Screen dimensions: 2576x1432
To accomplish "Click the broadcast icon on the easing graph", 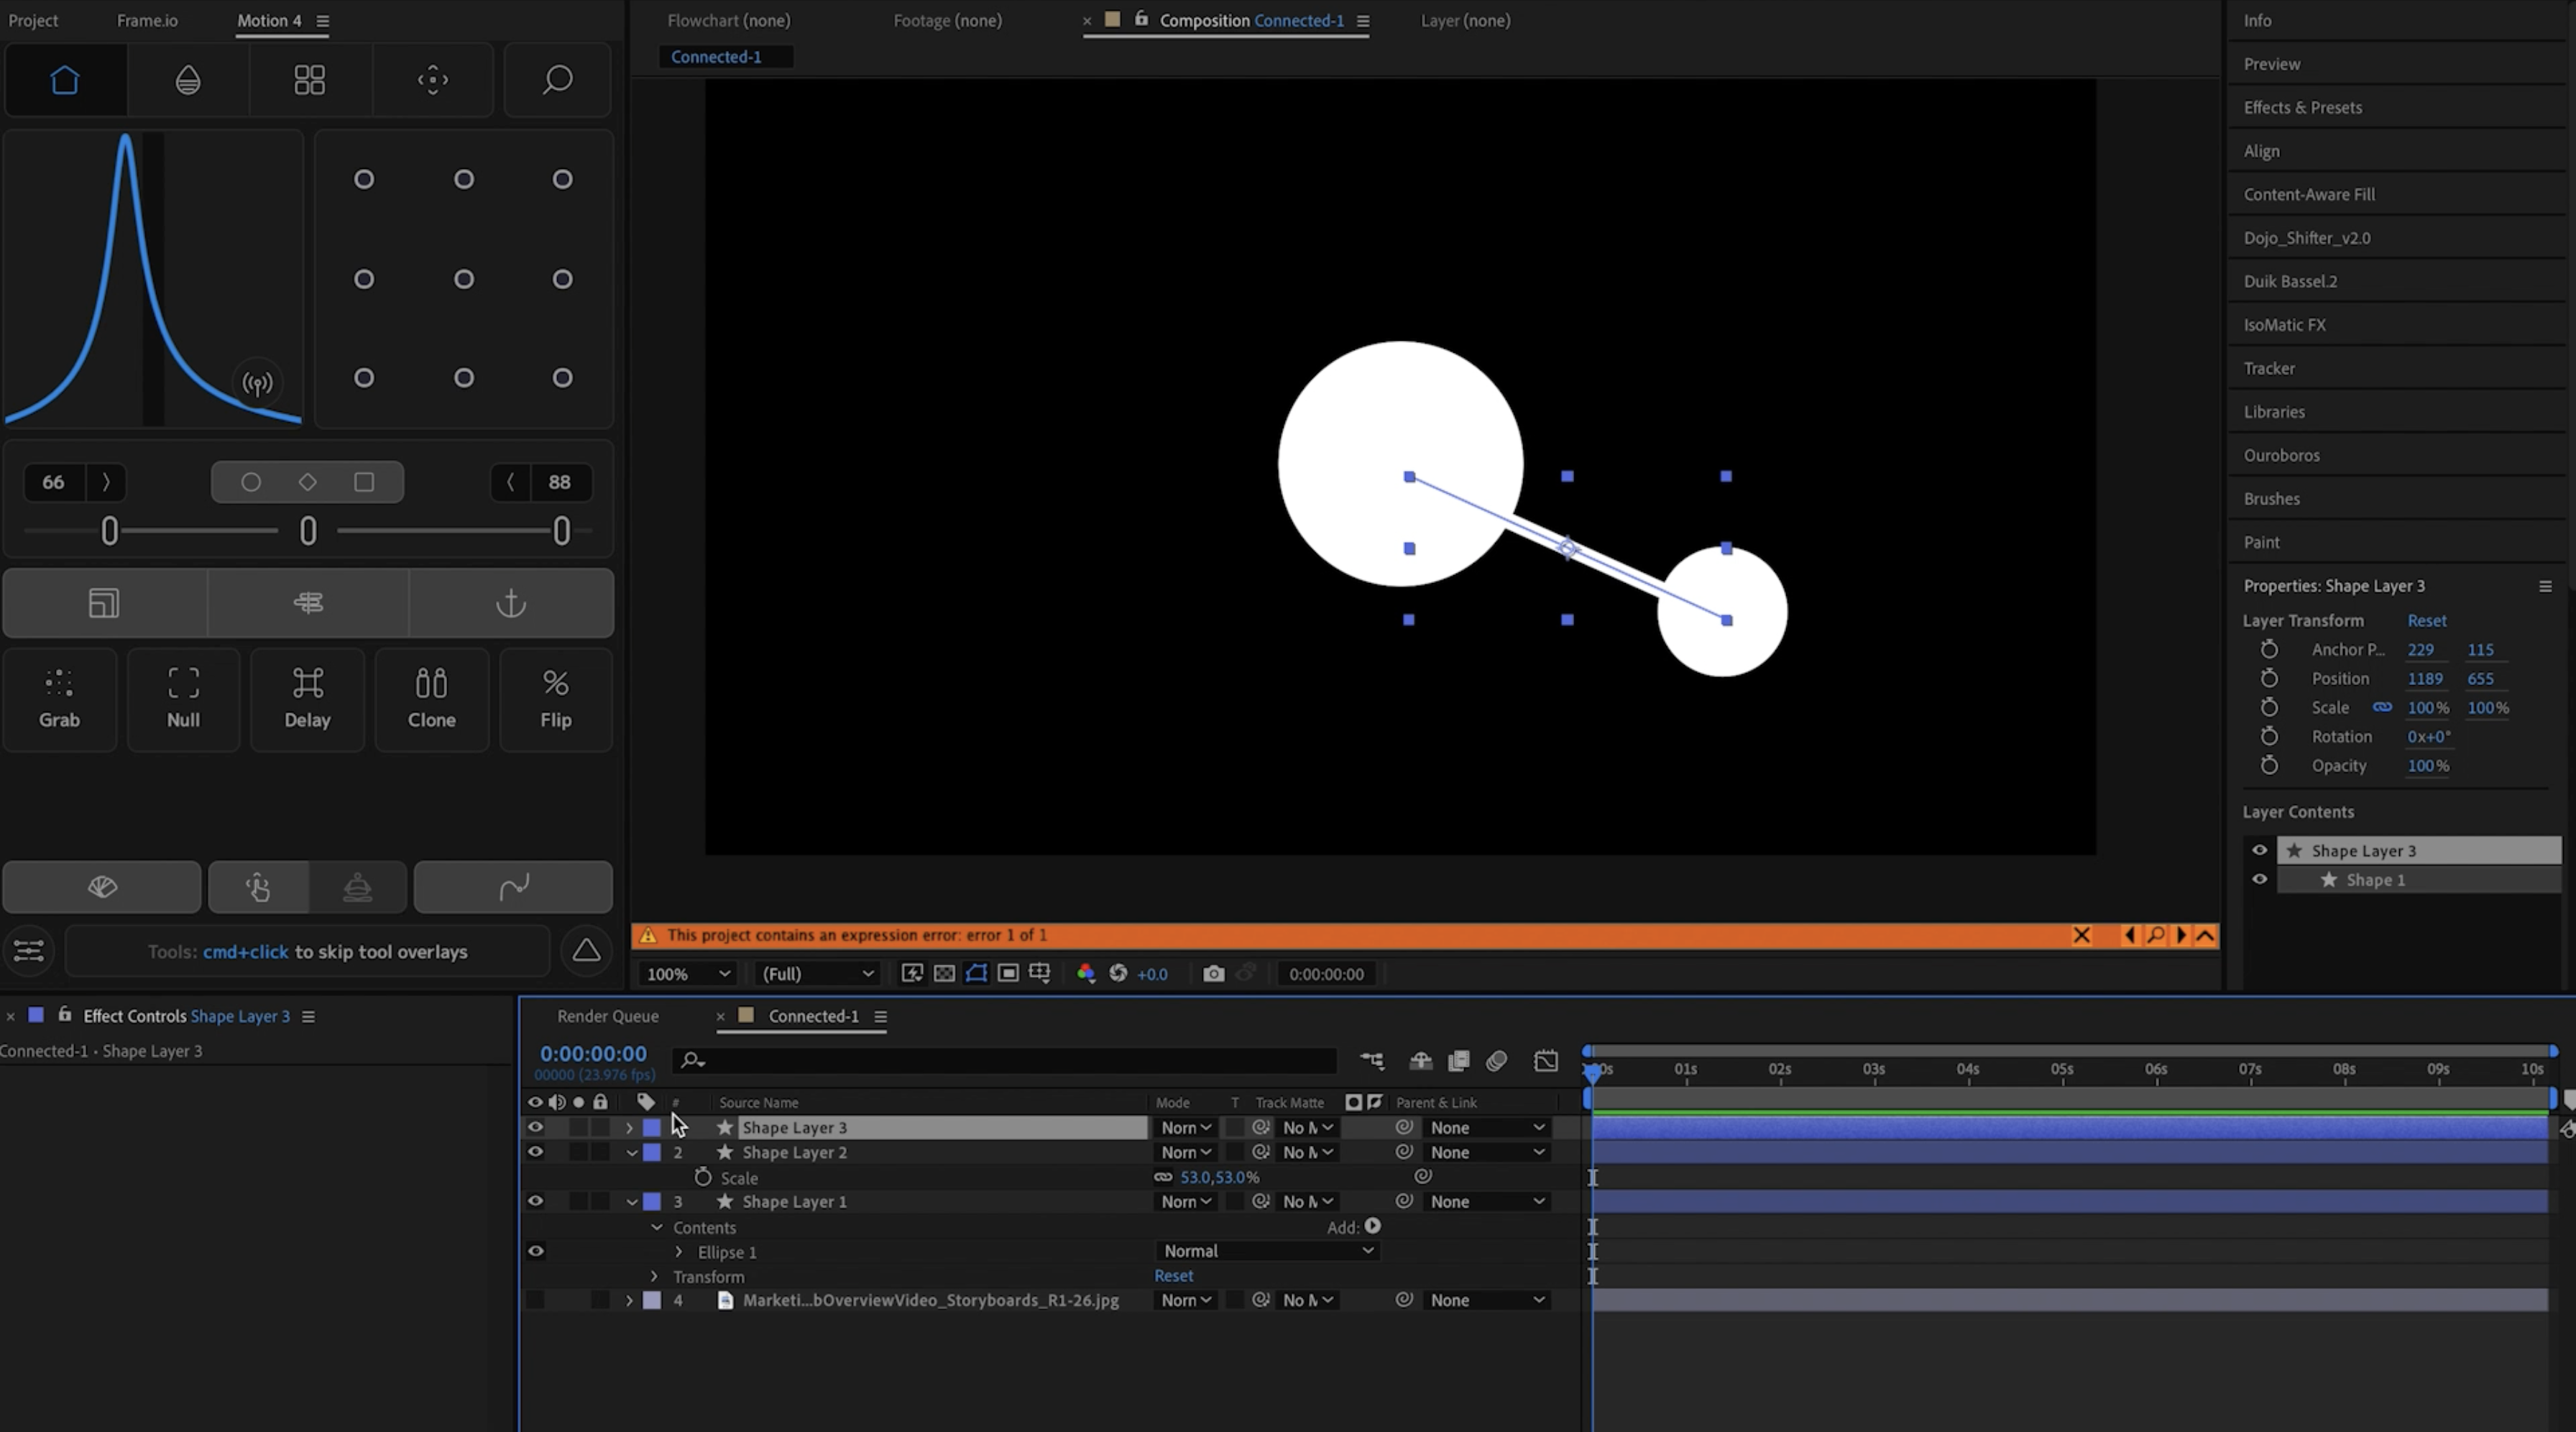I will click(x=258, y=384).
